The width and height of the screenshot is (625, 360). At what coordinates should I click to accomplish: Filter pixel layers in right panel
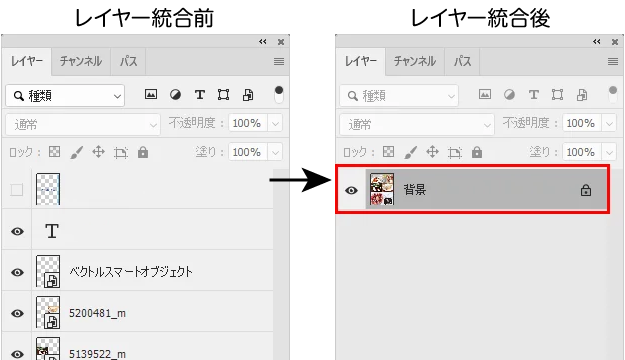485,94
